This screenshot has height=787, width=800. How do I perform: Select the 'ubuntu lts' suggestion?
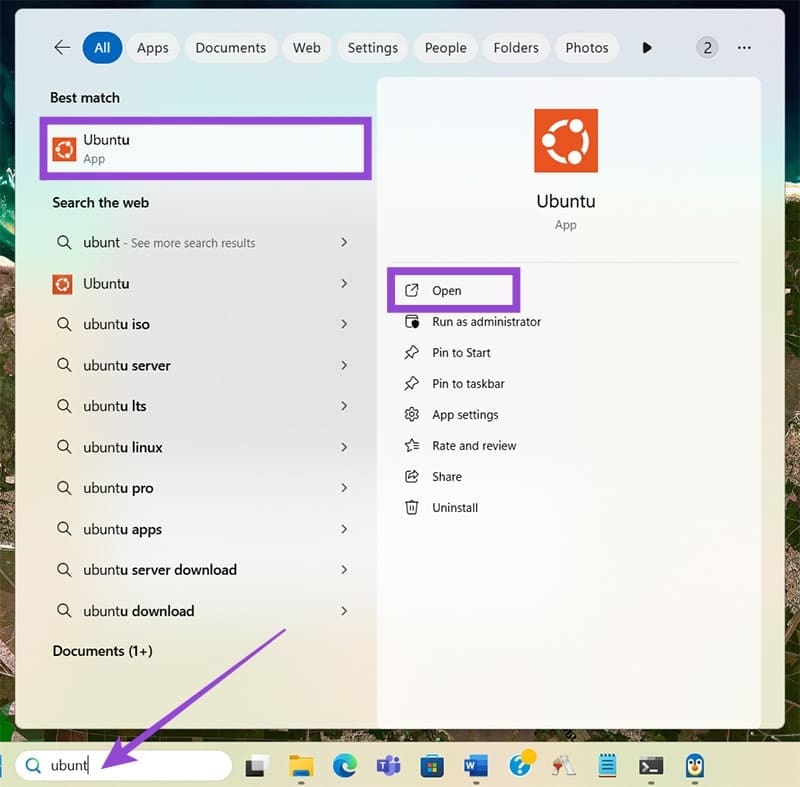pyautogui.click(x=202, y=406)
